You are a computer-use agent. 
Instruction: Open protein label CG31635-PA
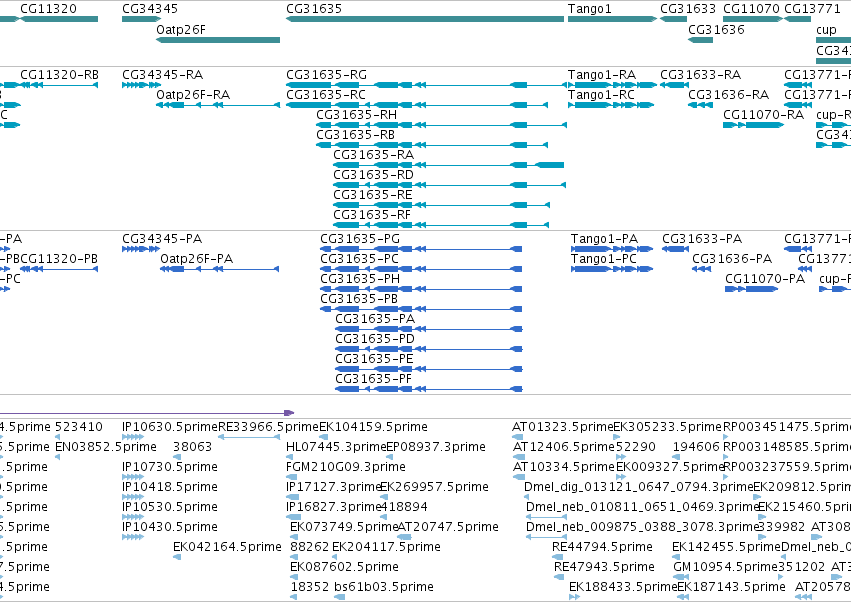click(375, 319)
